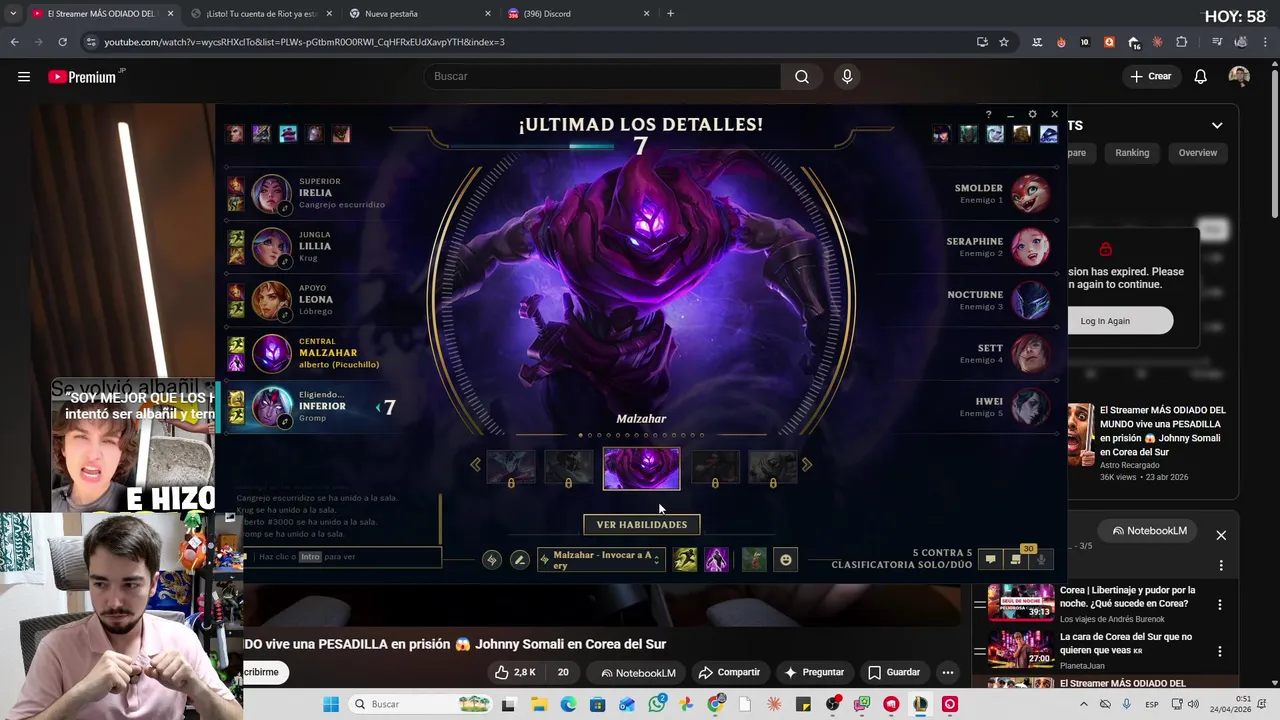Screen dimensions: 1280x720
Task: Switch to the Ranking tab
Action: click(1132, 153)
